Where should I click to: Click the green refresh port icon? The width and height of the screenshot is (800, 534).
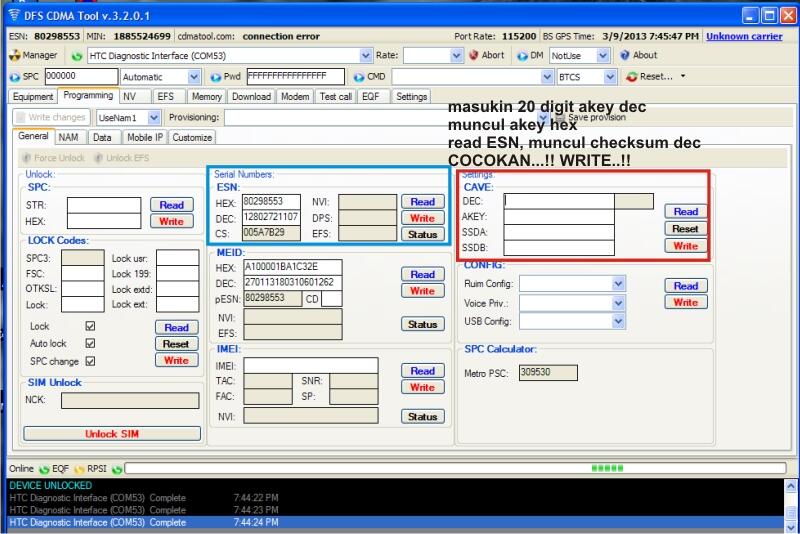tap(77, 56)
